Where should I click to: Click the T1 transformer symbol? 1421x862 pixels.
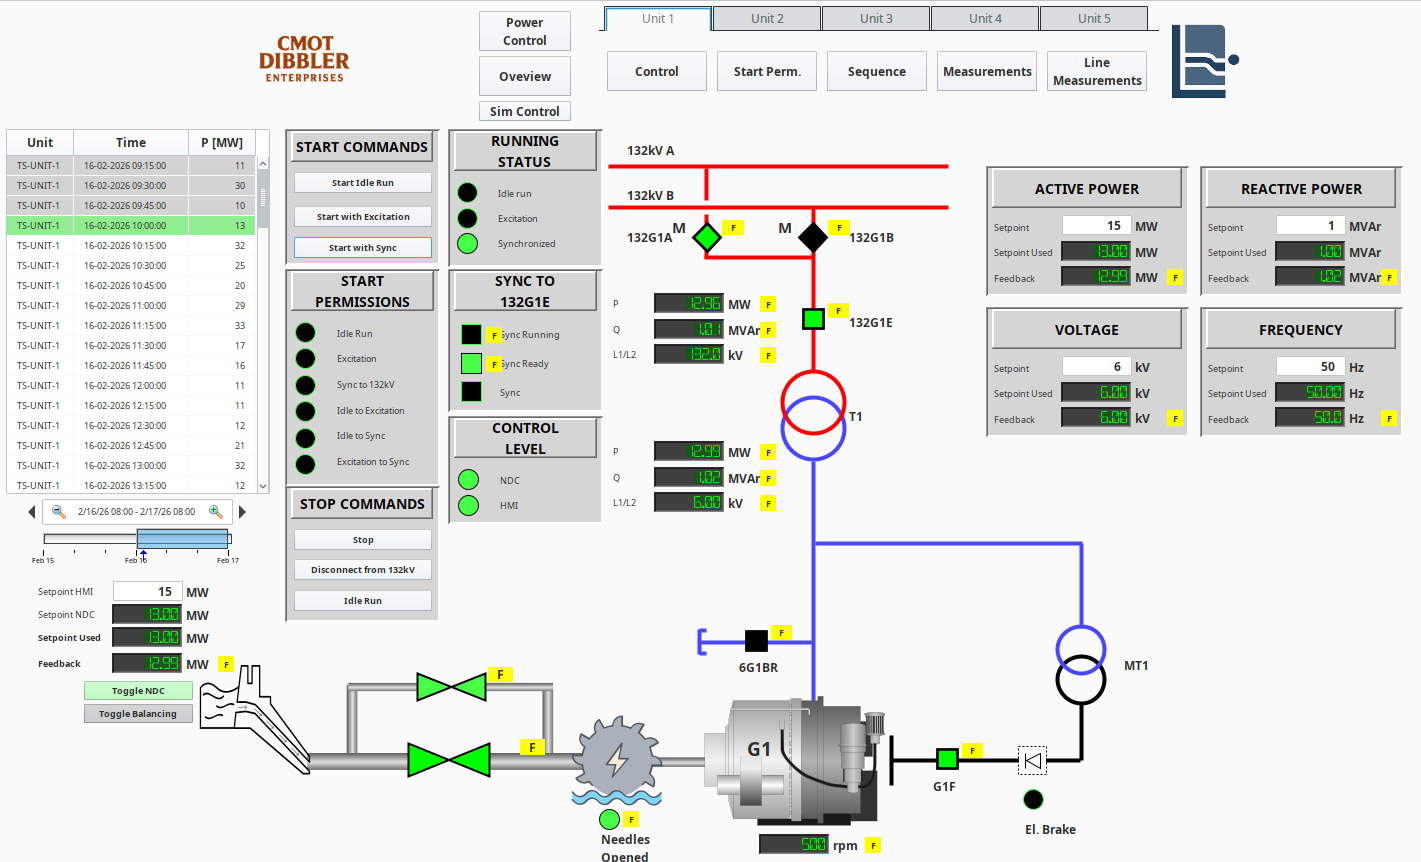[x=813, y=415]
